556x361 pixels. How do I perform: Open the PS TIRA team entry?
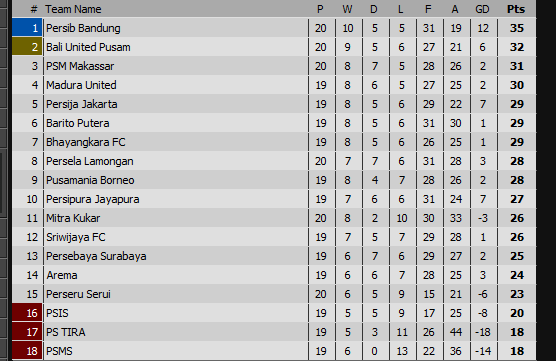point(66,332)
